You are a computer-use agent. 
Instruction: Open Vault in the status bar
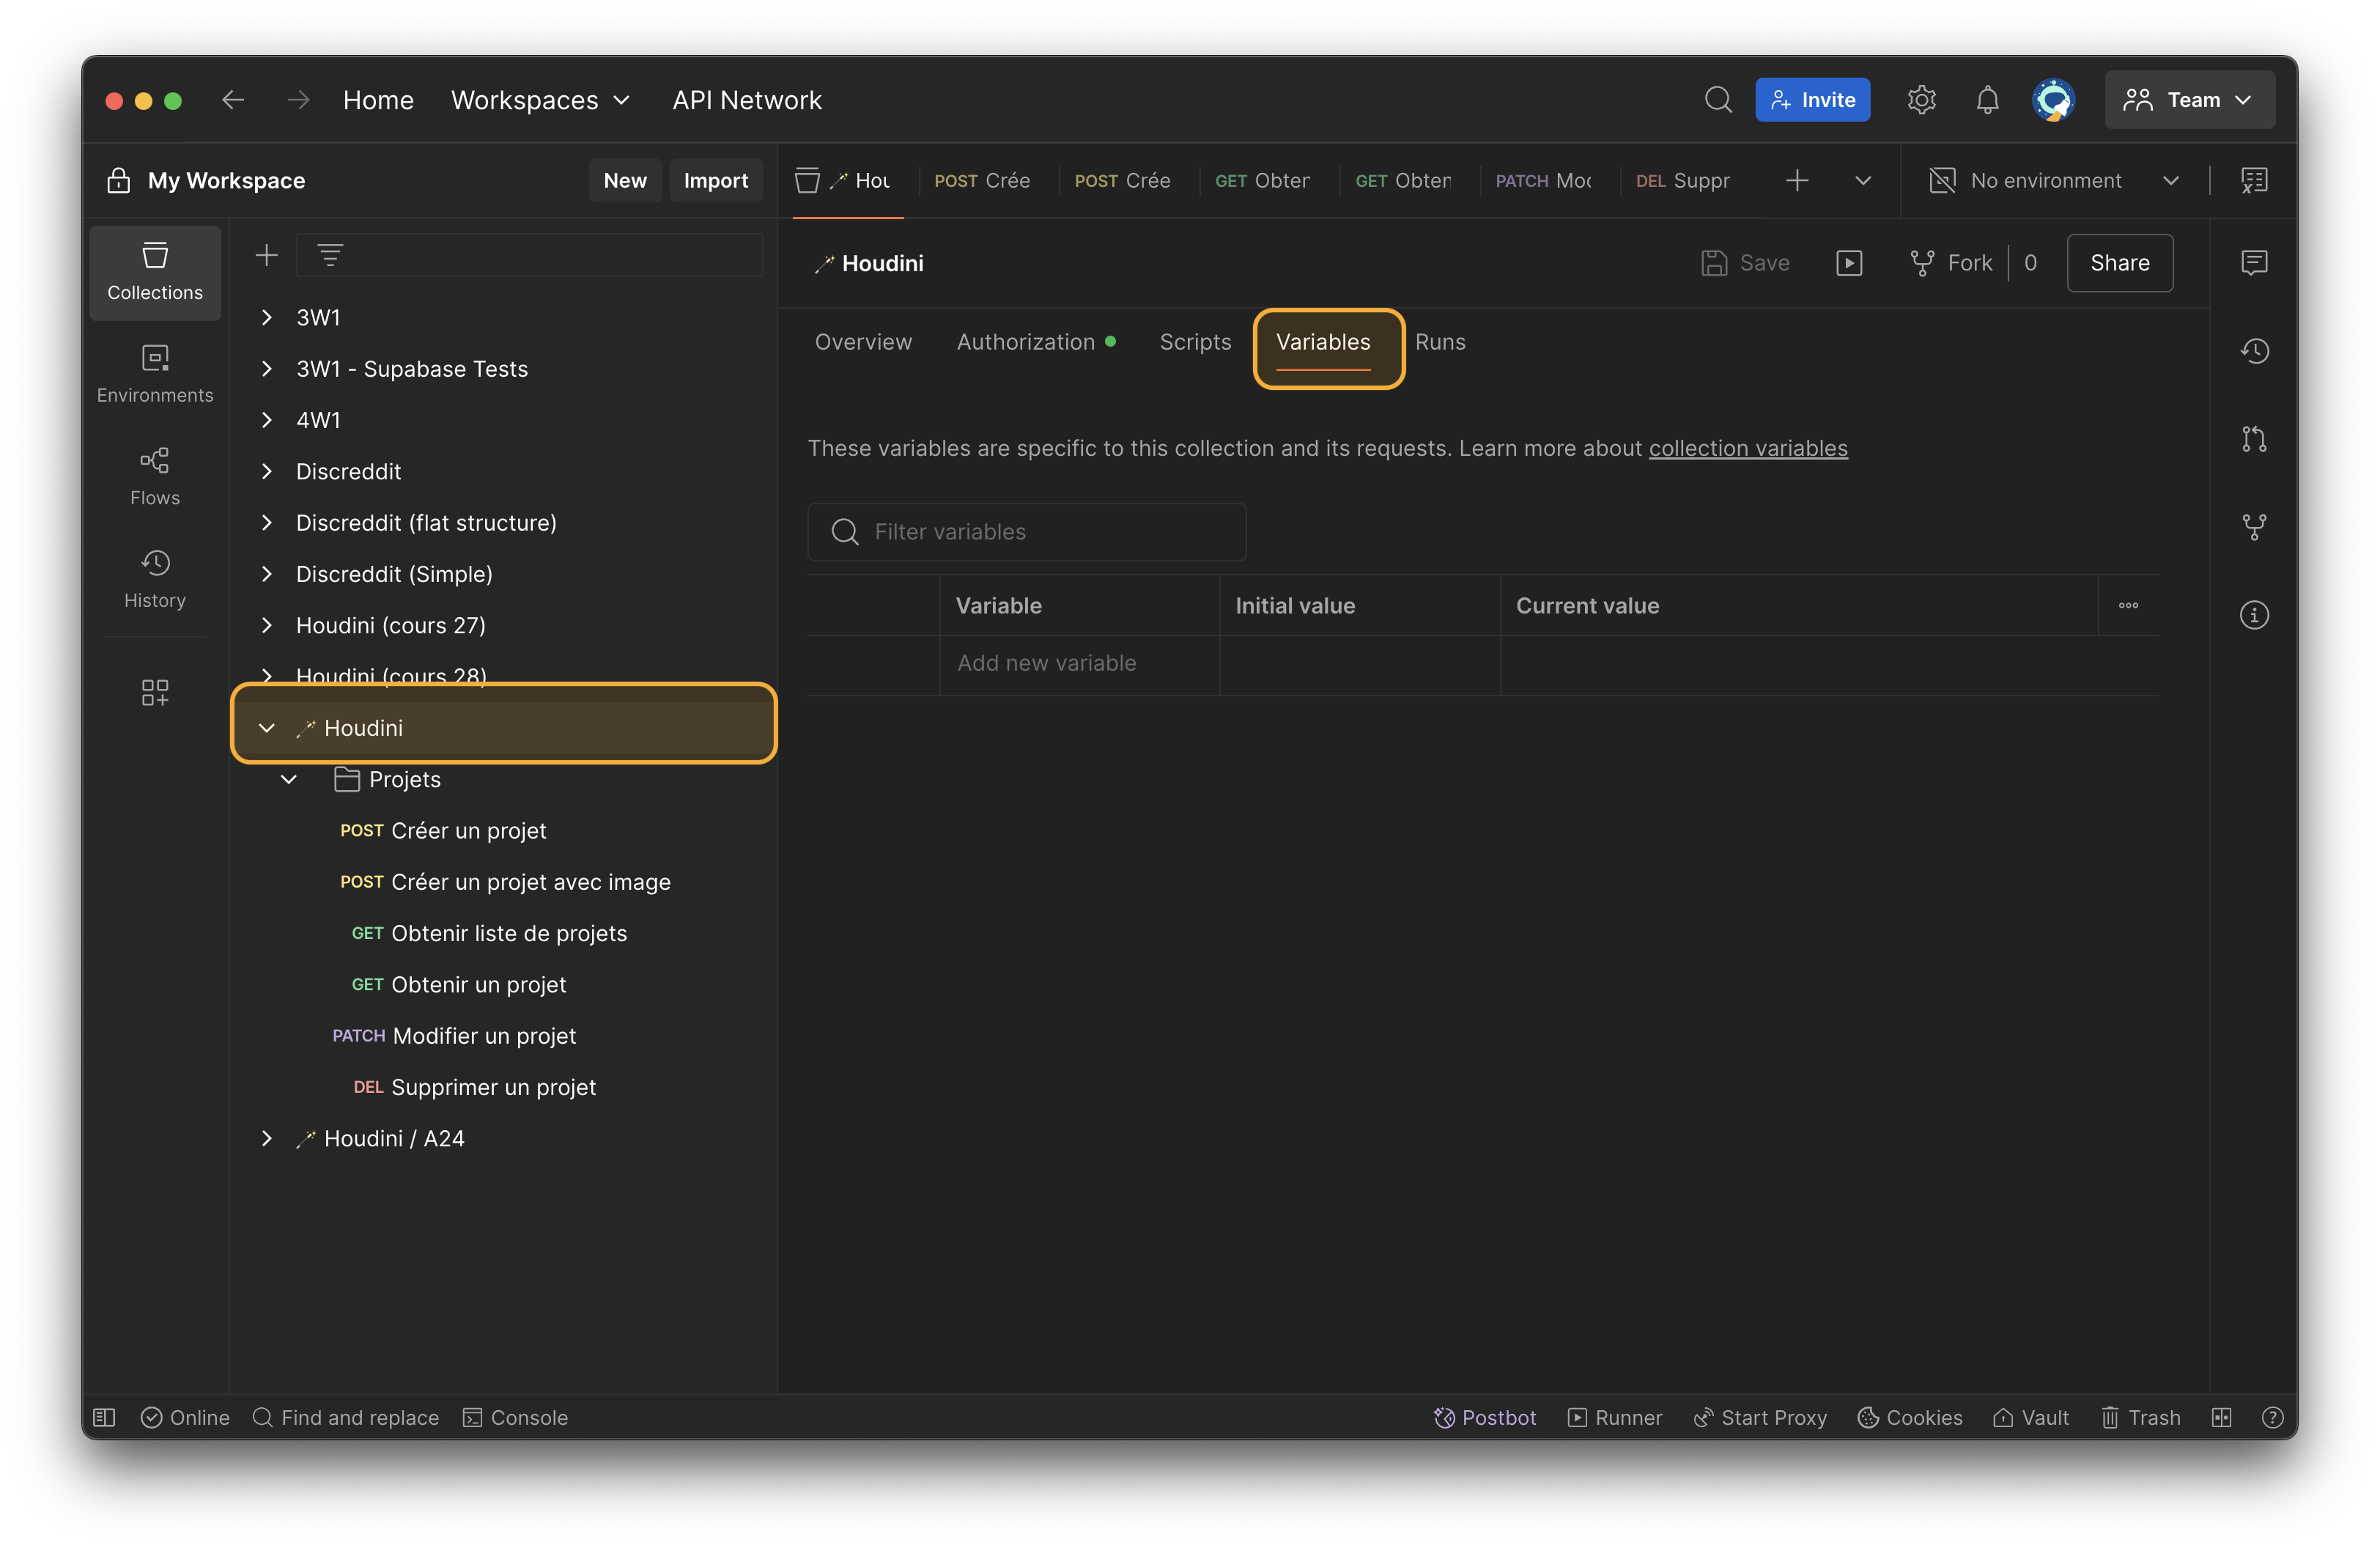point(2030,1418)
